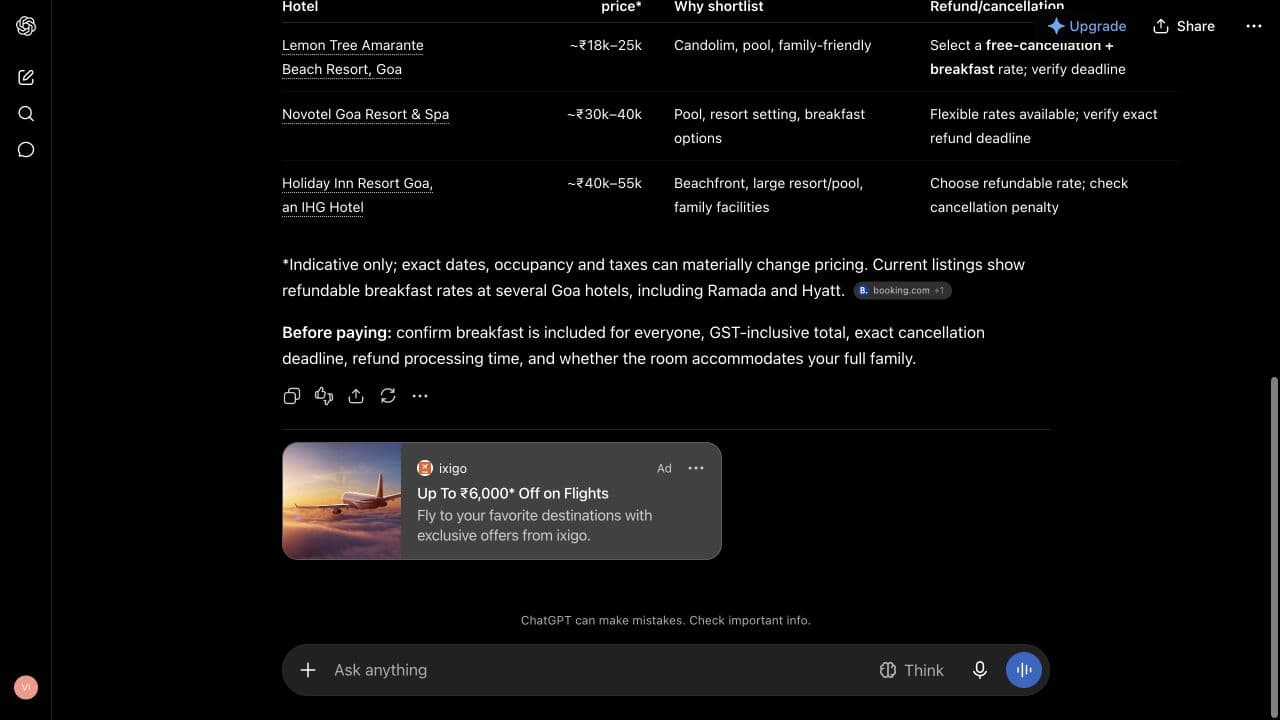Add attachment with plus icon

[308, 670]
